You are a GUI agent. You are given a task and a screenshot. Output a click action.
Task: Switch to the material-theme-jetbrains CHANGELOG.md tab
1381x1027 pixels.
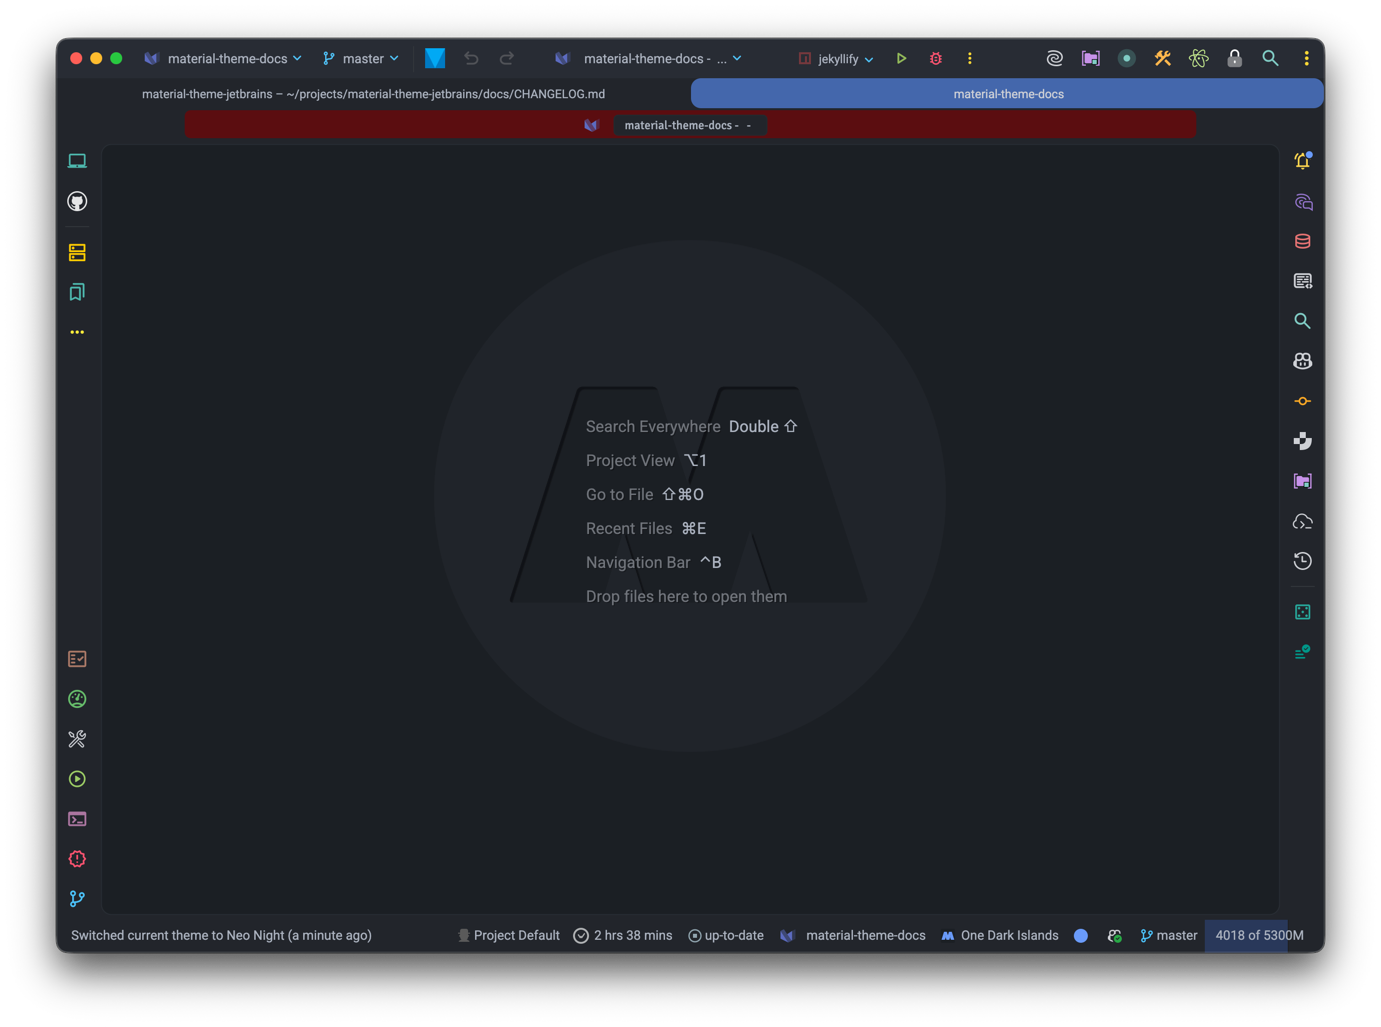point(373,94)
